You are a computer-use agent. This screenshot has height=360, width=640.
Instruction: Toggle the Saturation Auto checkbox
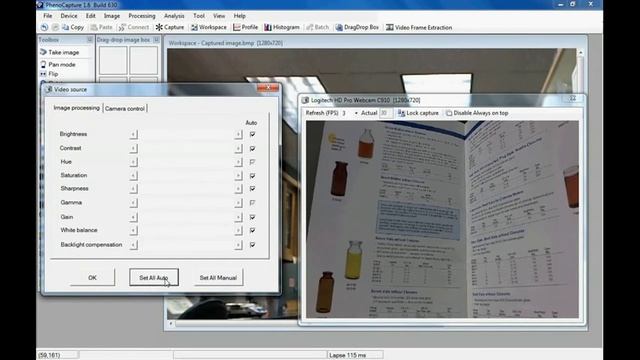coord(252,176)
